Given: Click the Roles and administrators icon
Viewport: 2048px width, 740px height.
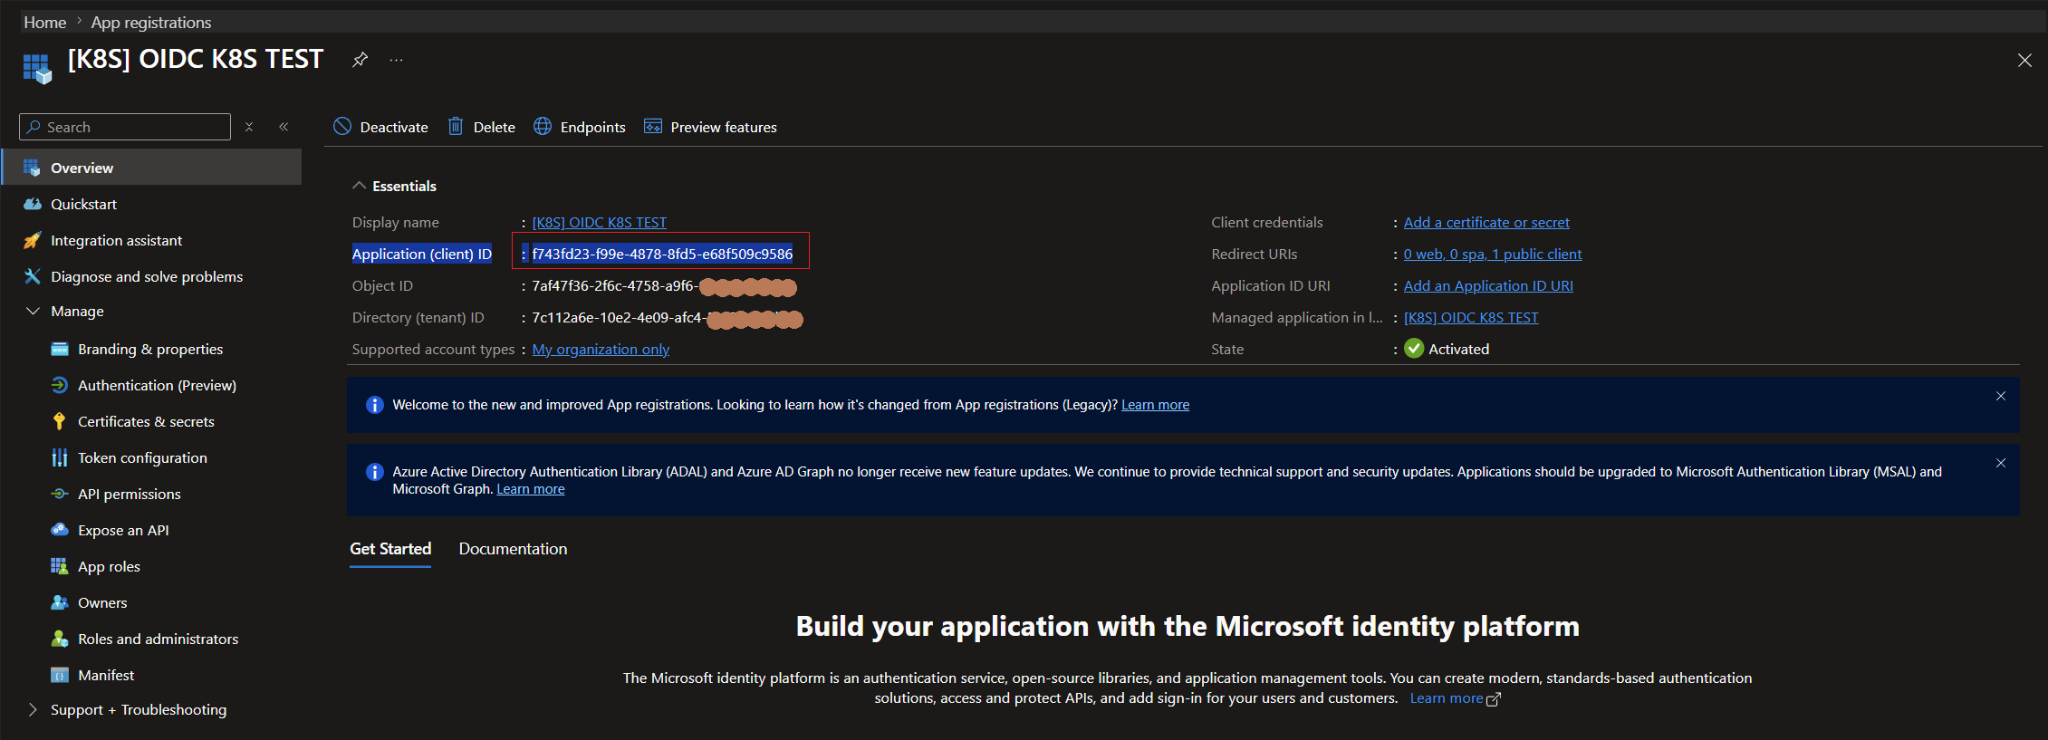Looking at the screenshot, I should coord(60,638).
